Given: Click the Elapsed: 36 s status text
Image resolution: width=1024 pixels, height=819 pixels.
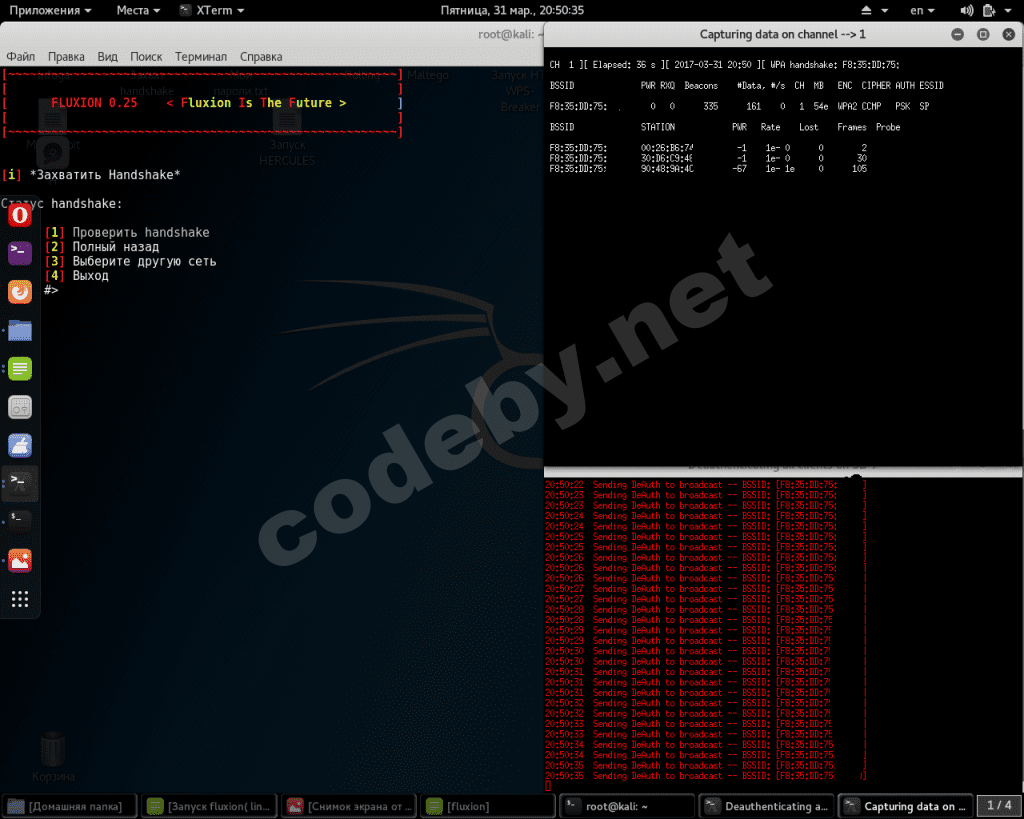Looking at the screenshot, I should tap(624, 65).
